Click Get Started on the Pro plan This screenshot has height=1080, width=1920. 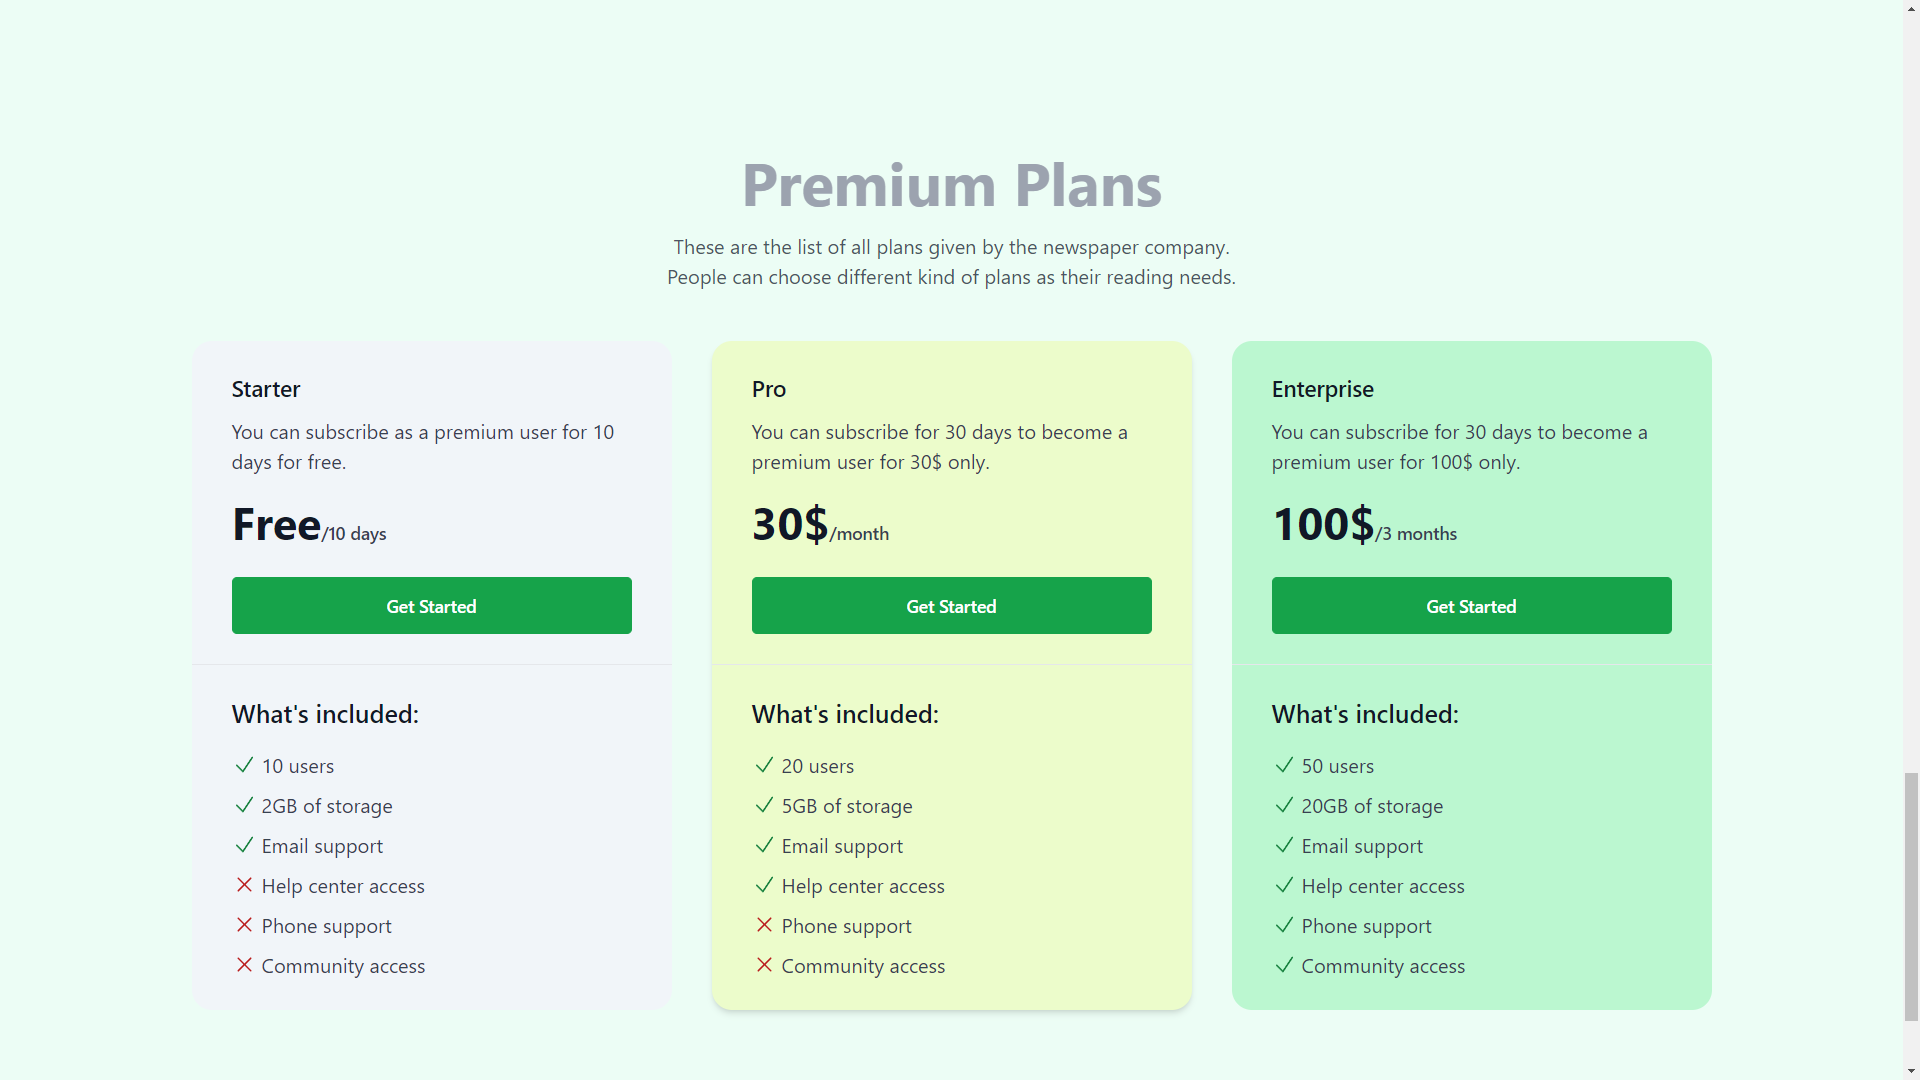(951, 605)
